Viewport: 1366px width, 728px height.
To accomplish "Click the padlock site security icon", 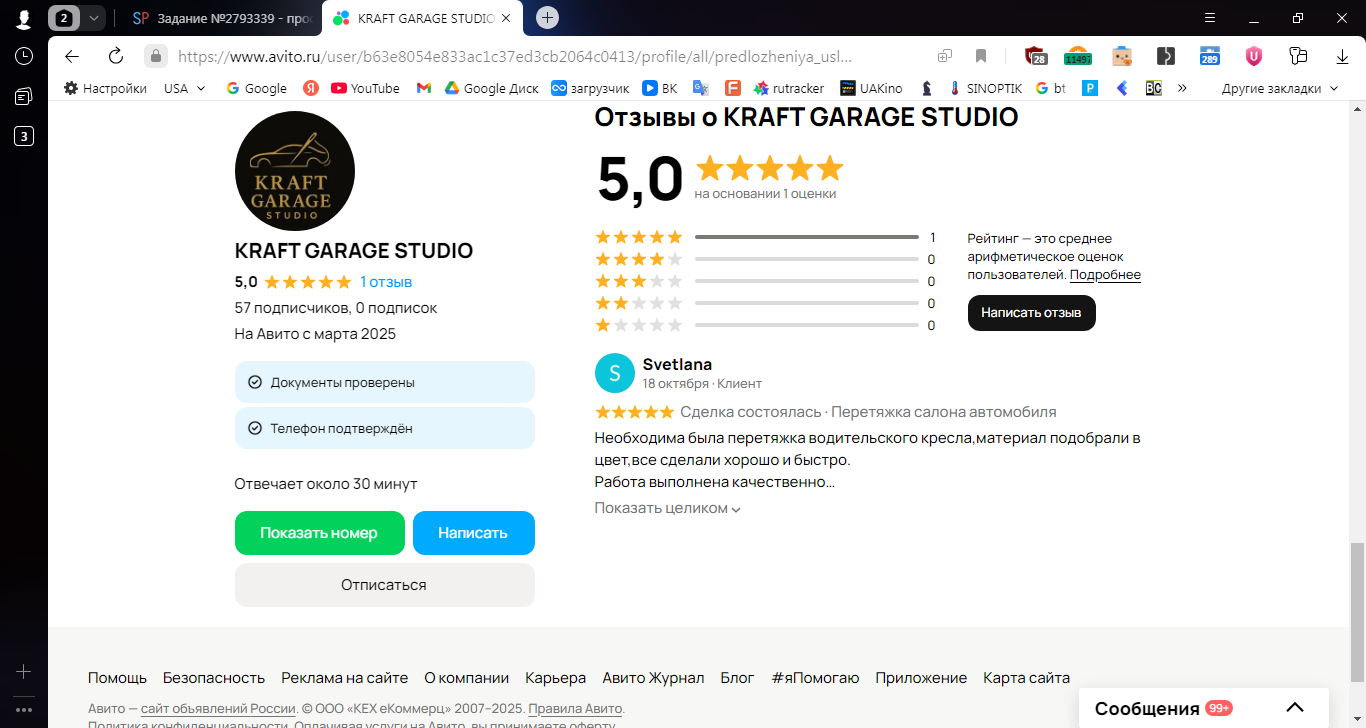I will click(155, 56).
